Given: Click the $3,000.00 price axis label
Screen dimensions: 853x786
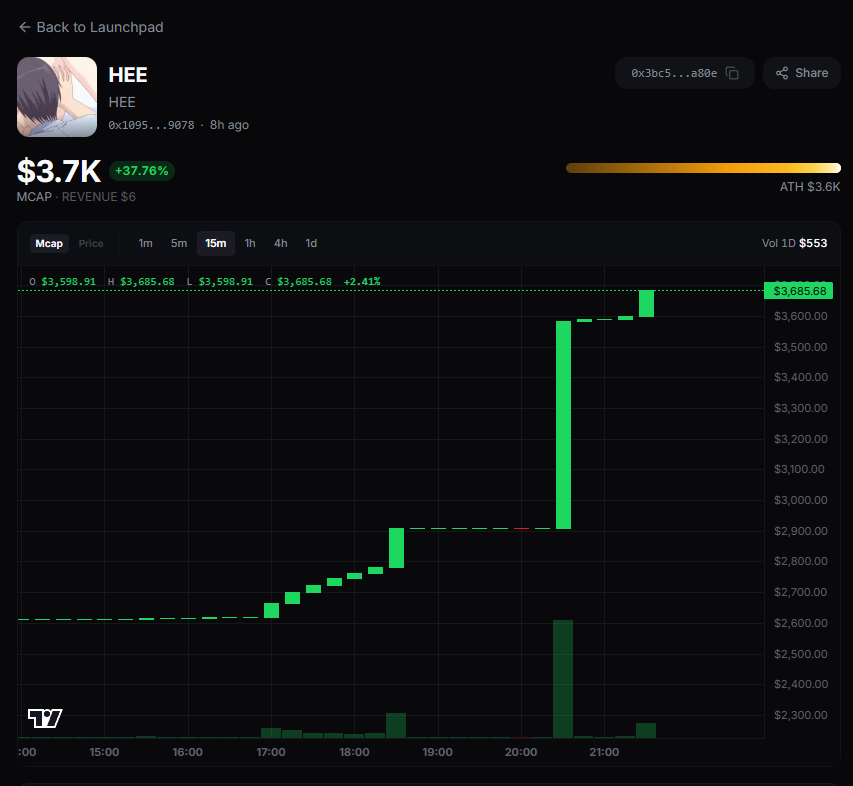Looking at the screenshot, I should [800, 500].
